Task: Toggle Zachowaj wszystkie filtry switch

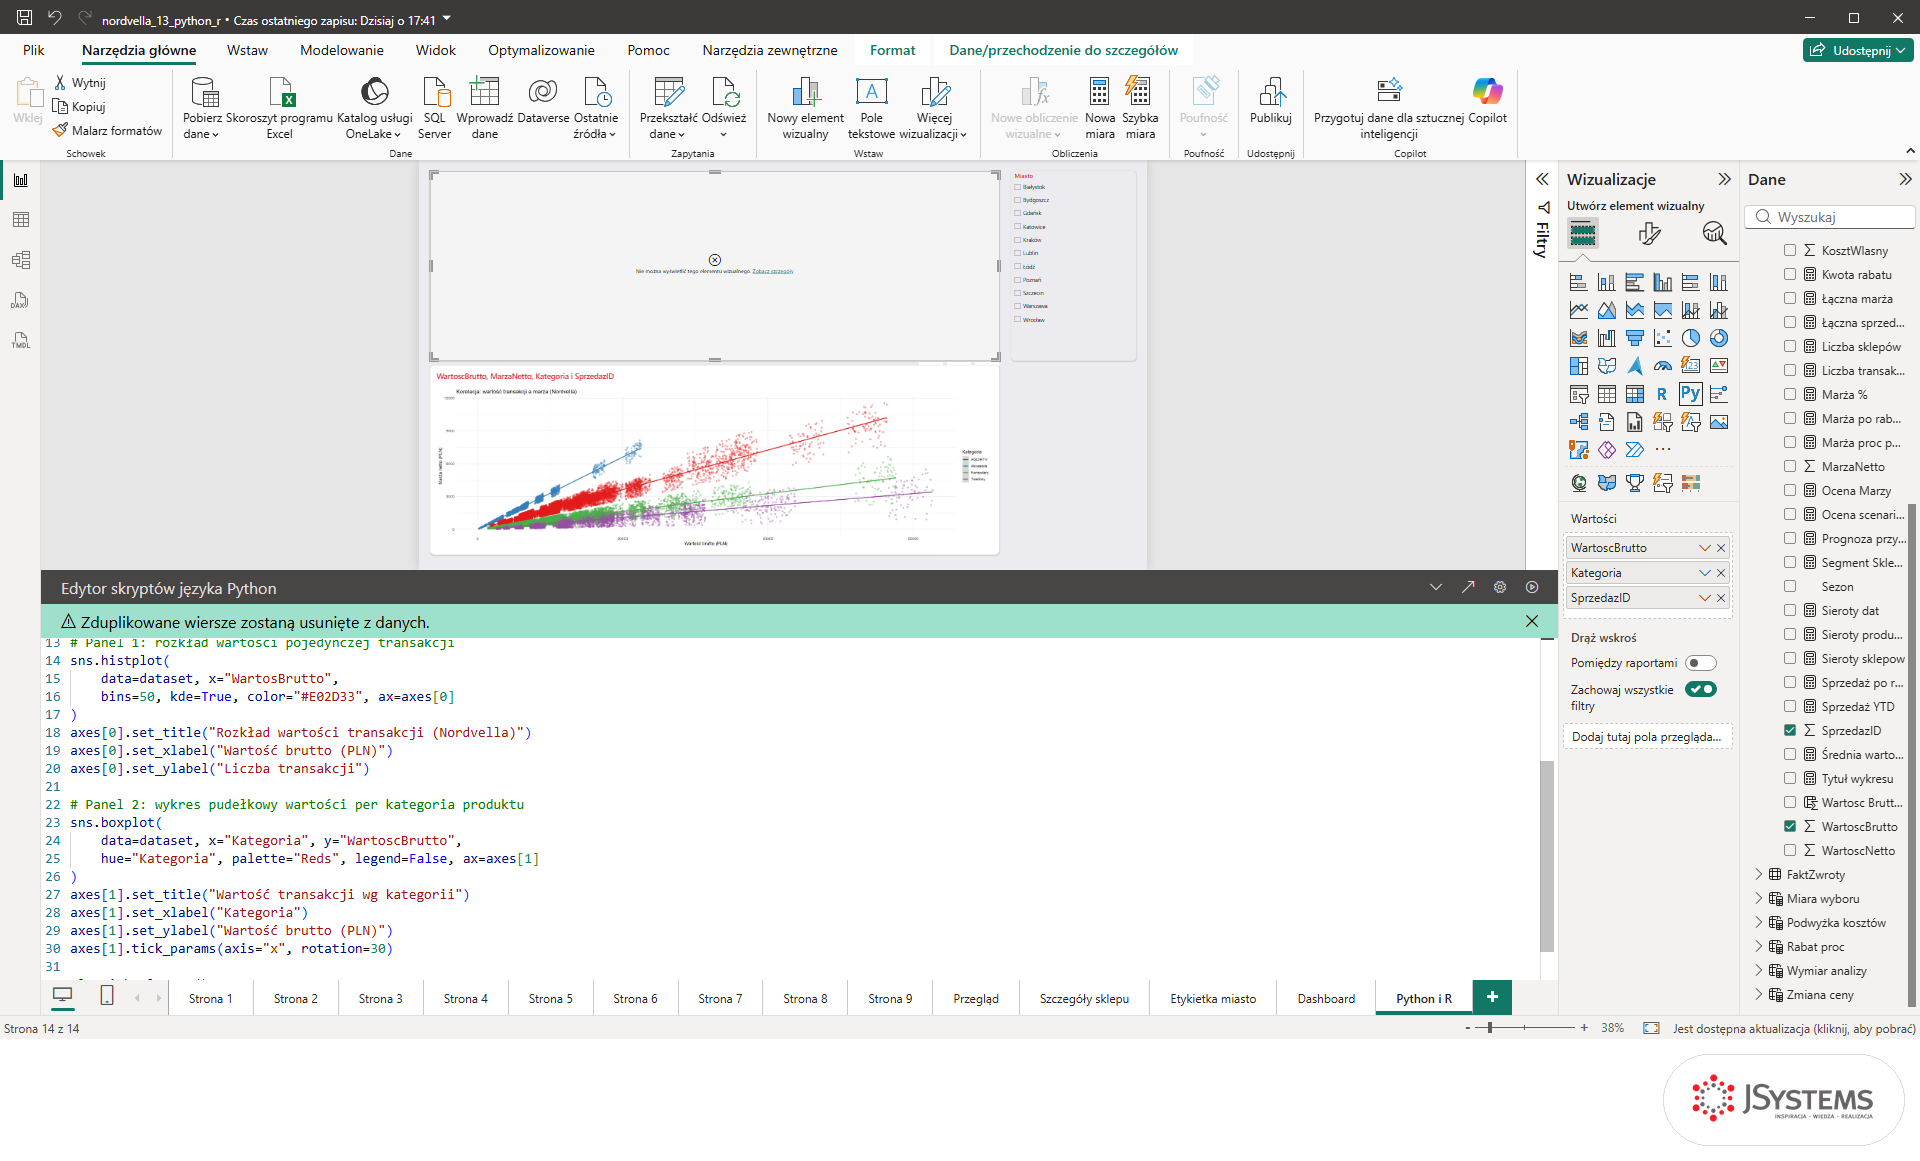Action: click(1700, 689)
